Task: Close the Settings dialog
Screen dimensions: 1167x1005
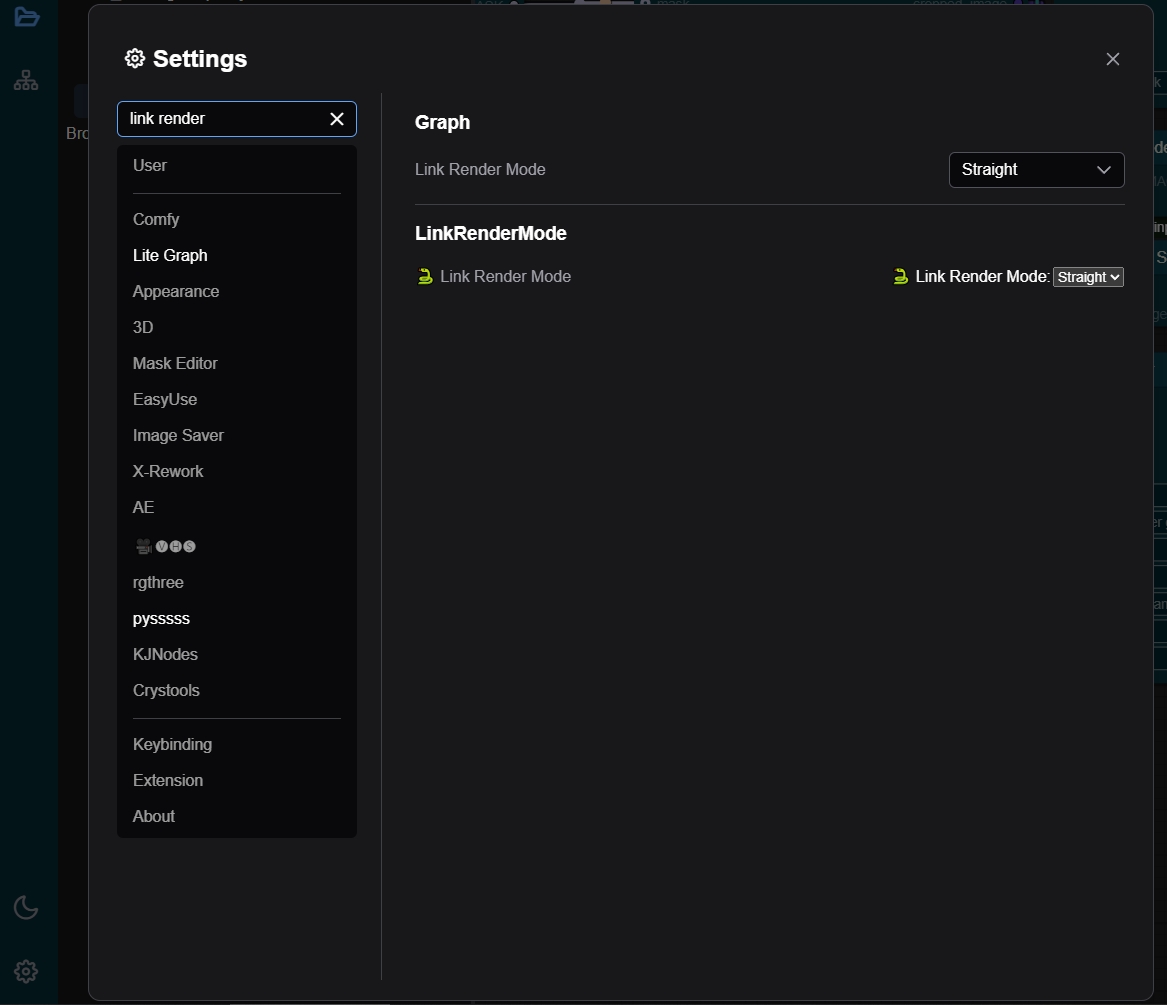Action: [1113, 59]
